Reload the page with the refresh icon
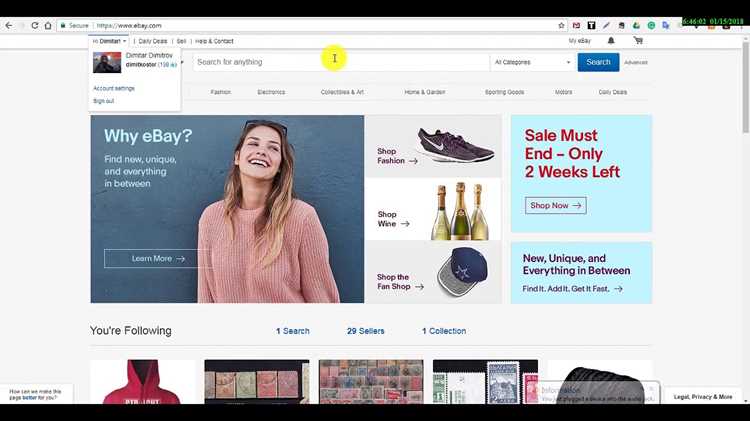Image resolution: width=750 pixels, height=421 pixels. click(x=34, y=25)
